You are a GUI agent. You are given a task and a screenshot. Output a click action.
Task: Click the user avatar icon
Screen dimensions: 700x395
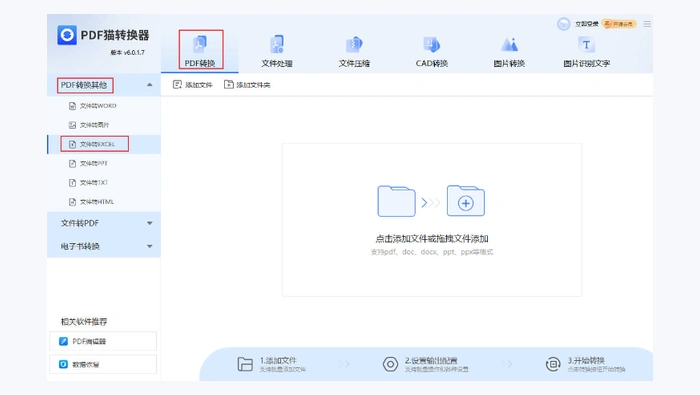(564, 24)
